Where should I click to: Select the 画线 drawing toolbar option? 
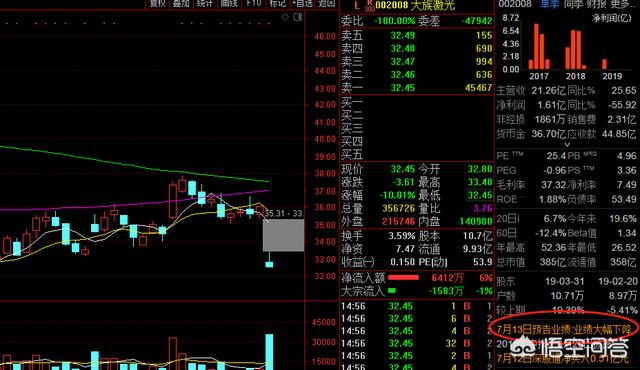(x=229, y=4)
